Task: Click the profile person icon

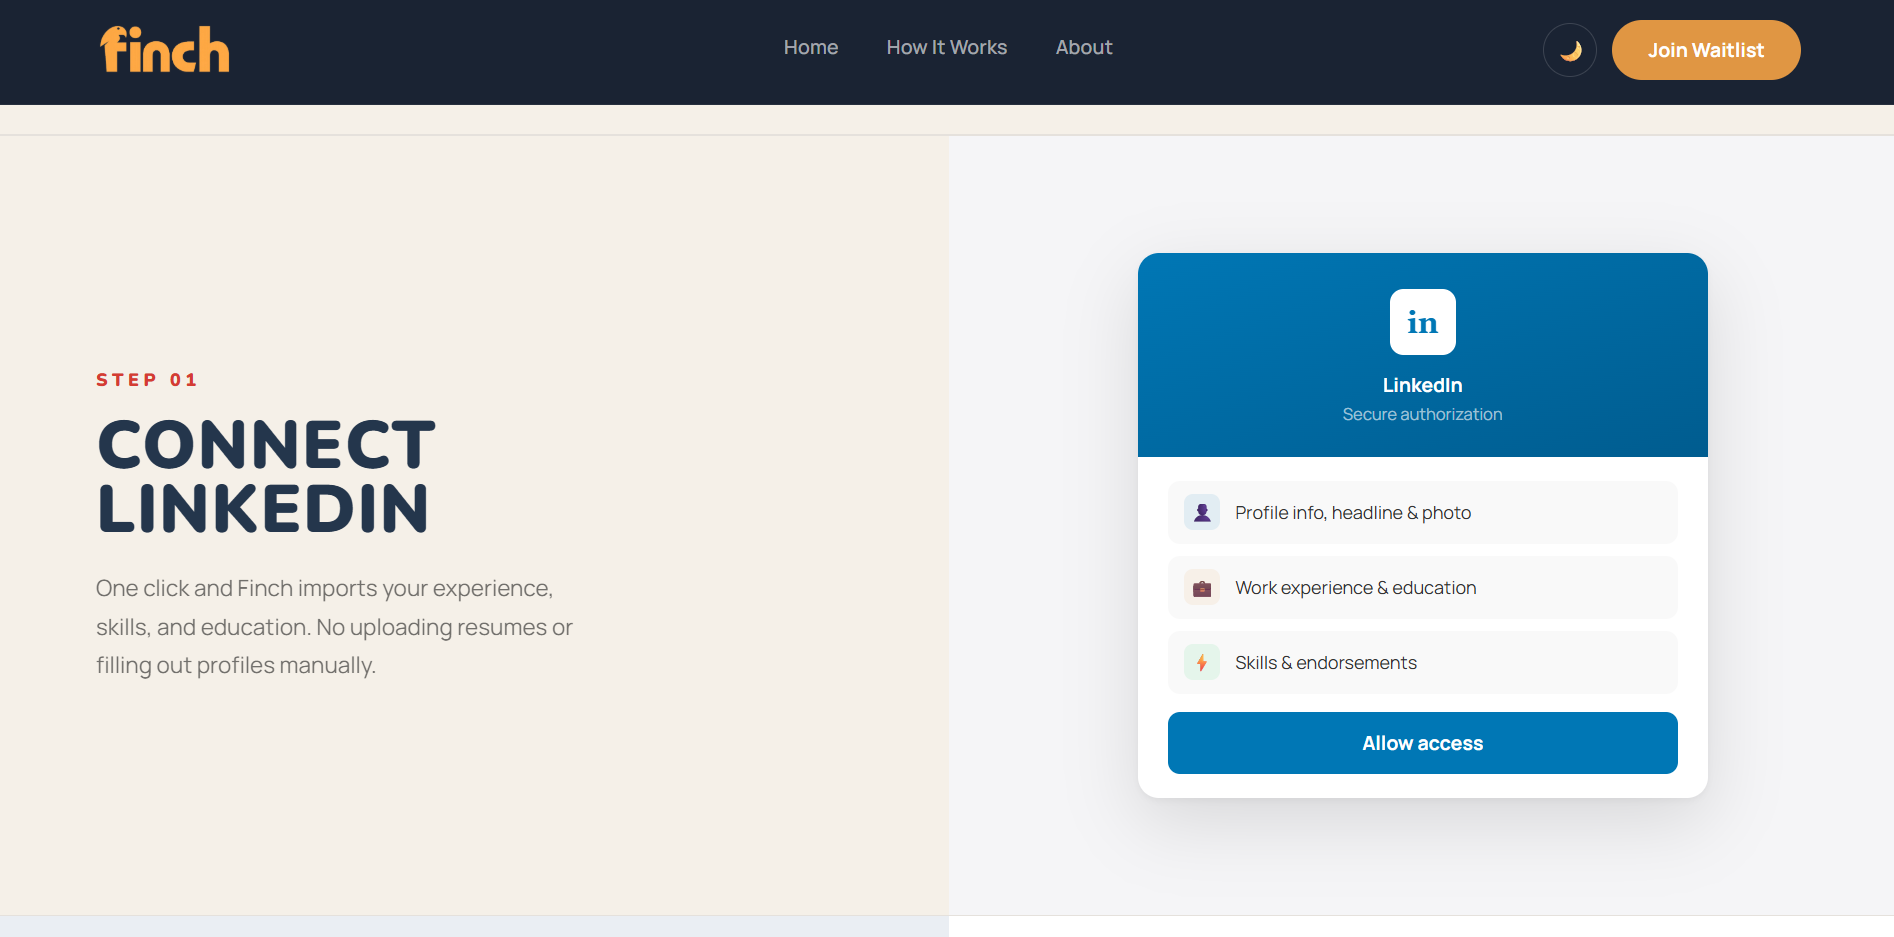Action: coord(1202,512)
